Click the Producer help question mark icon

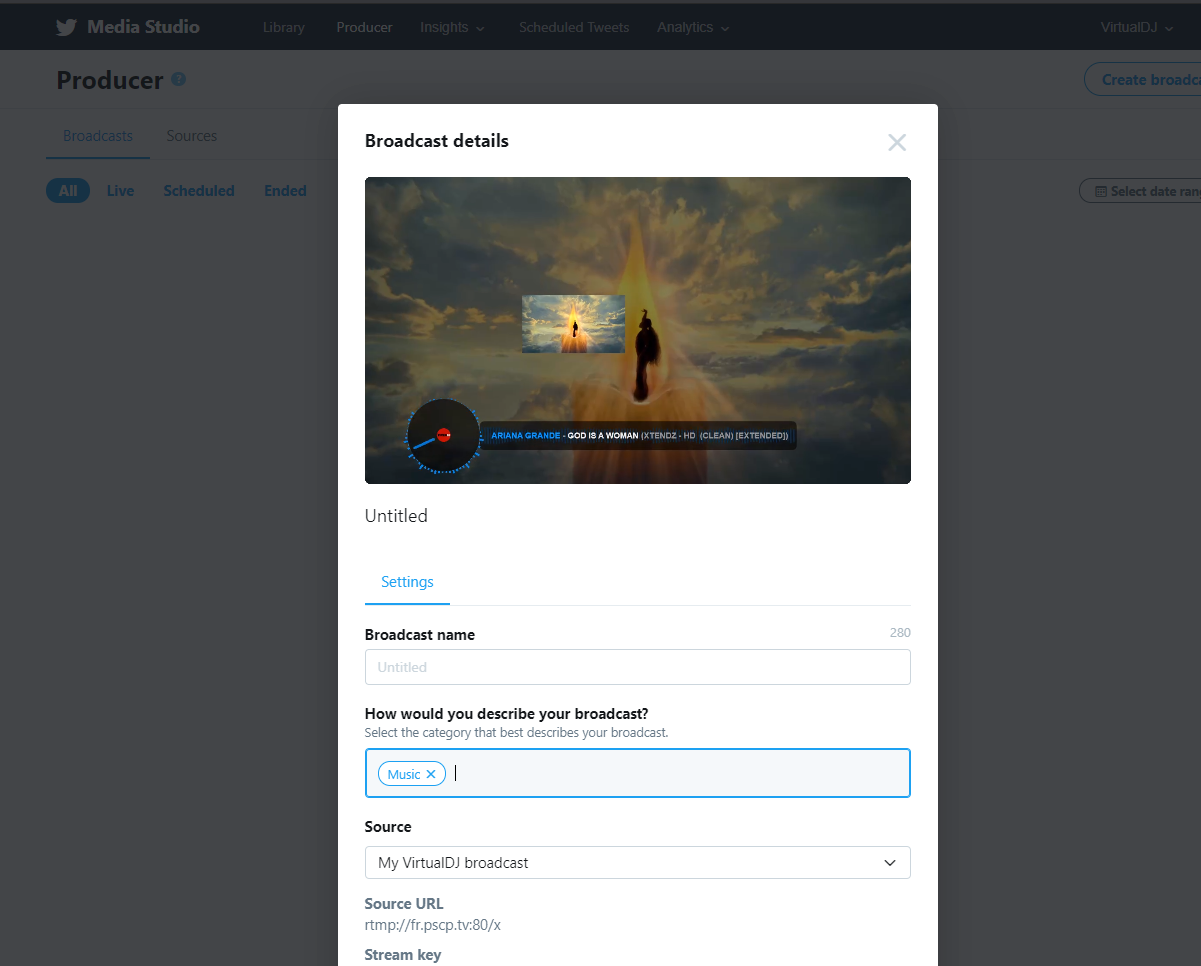(178, 79)
